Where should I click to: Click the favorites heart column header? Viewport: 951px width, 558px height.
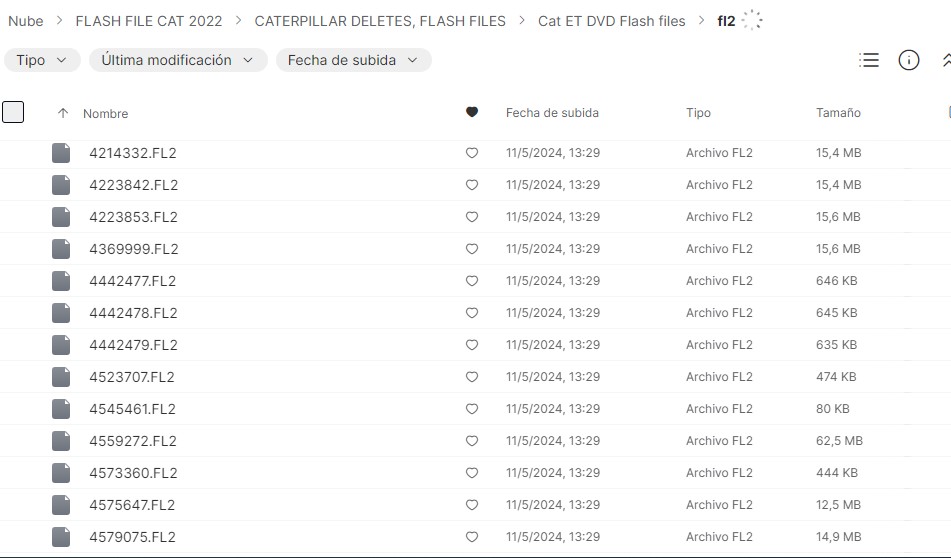[x=472, y=113]
